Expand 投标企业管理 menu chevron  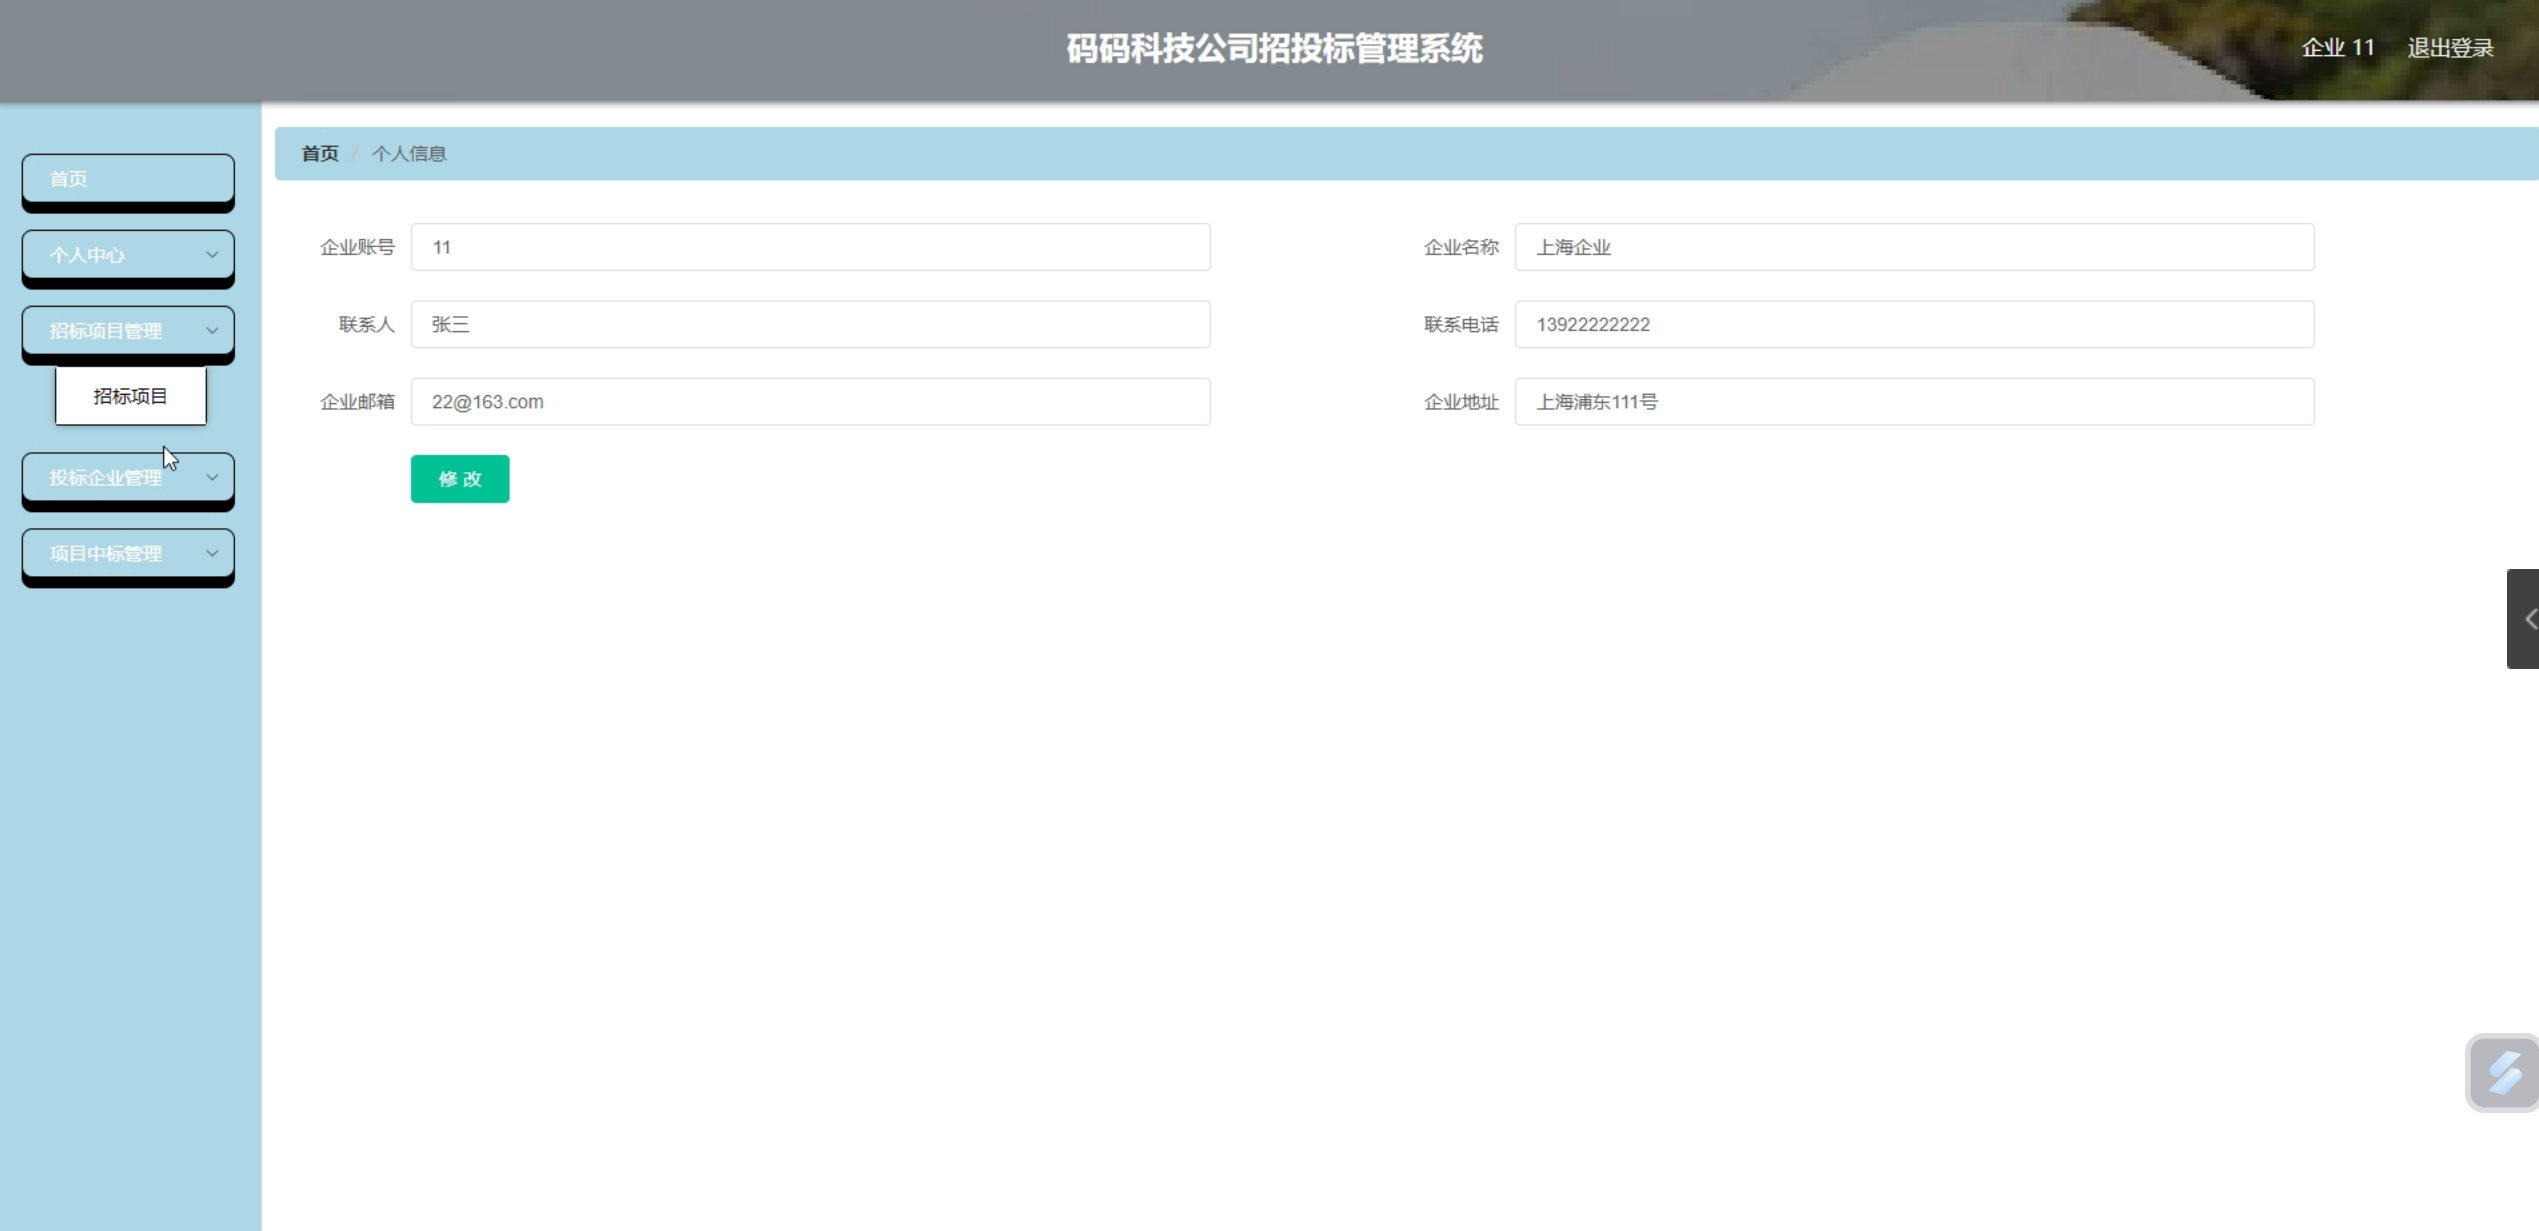tap(211, 477)
